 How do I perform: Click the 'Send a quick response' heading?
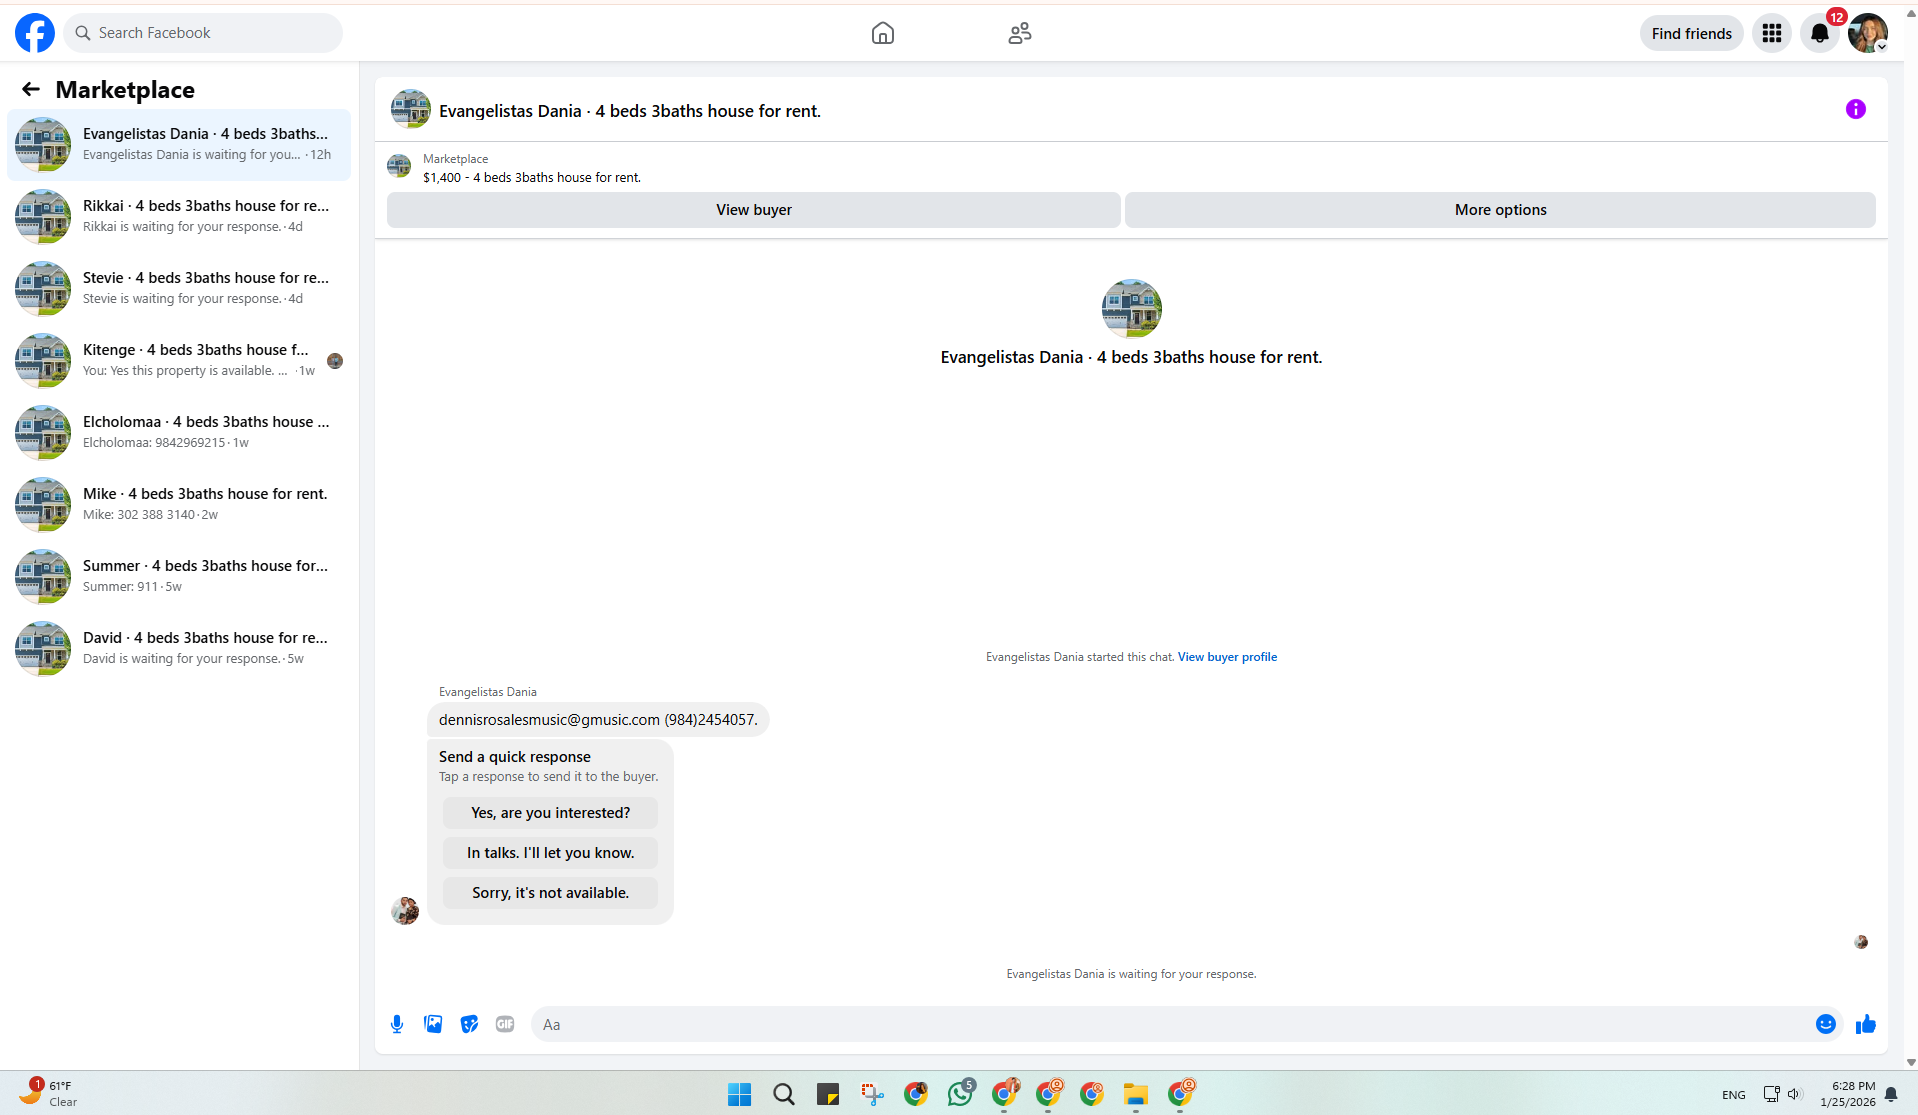pyautogui.click(x=514, y=757)
